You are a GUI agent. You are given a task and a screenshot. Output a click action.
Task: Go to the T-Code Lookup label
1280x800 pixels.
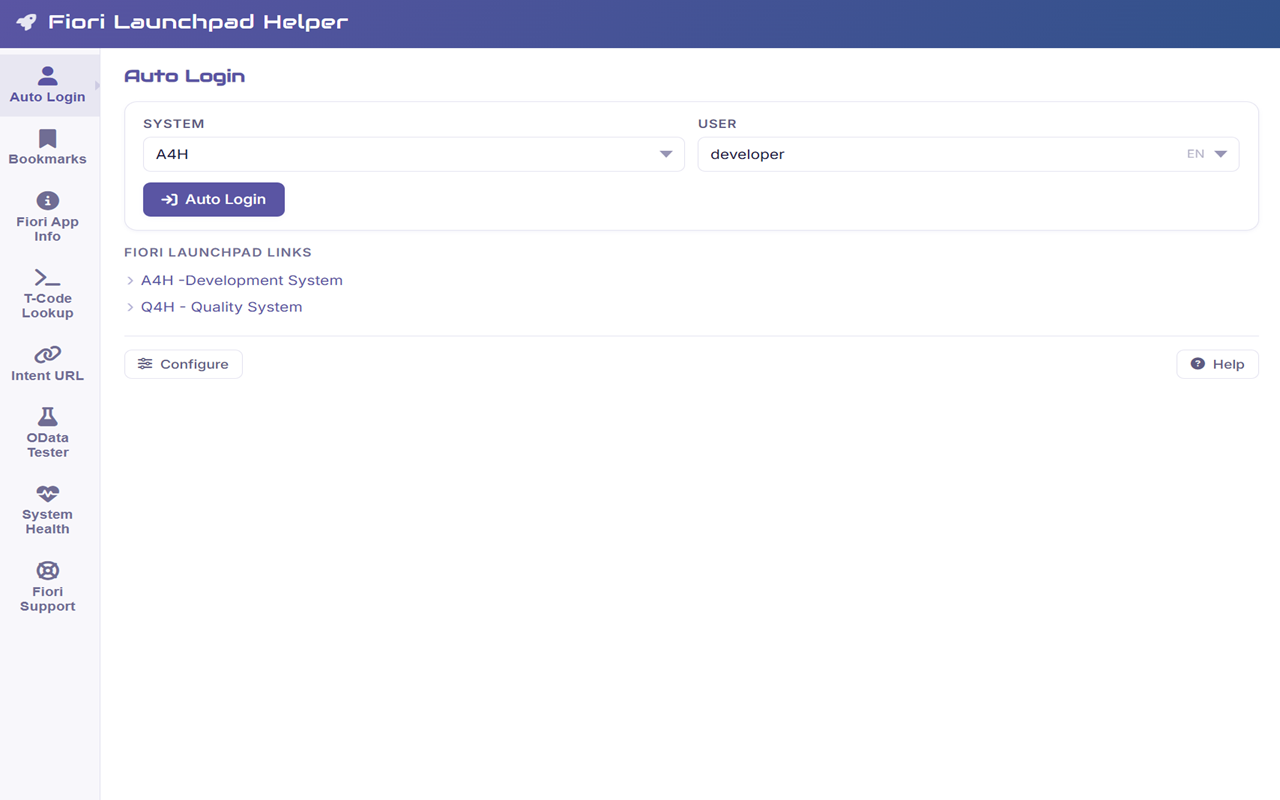pyautogui.click(x=48, y=306)
